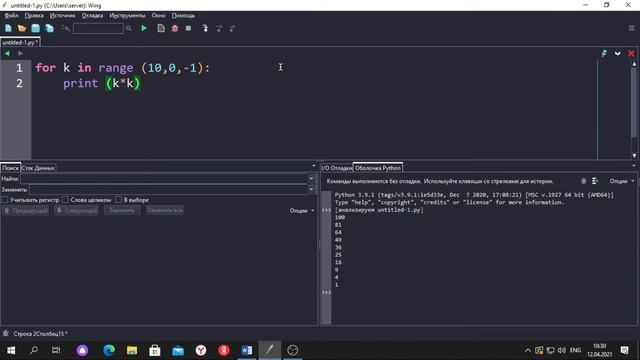Screen dimensions: 640x360
Task: Enable the 'Слова целиком' checkbox
Action: point(65,200)
